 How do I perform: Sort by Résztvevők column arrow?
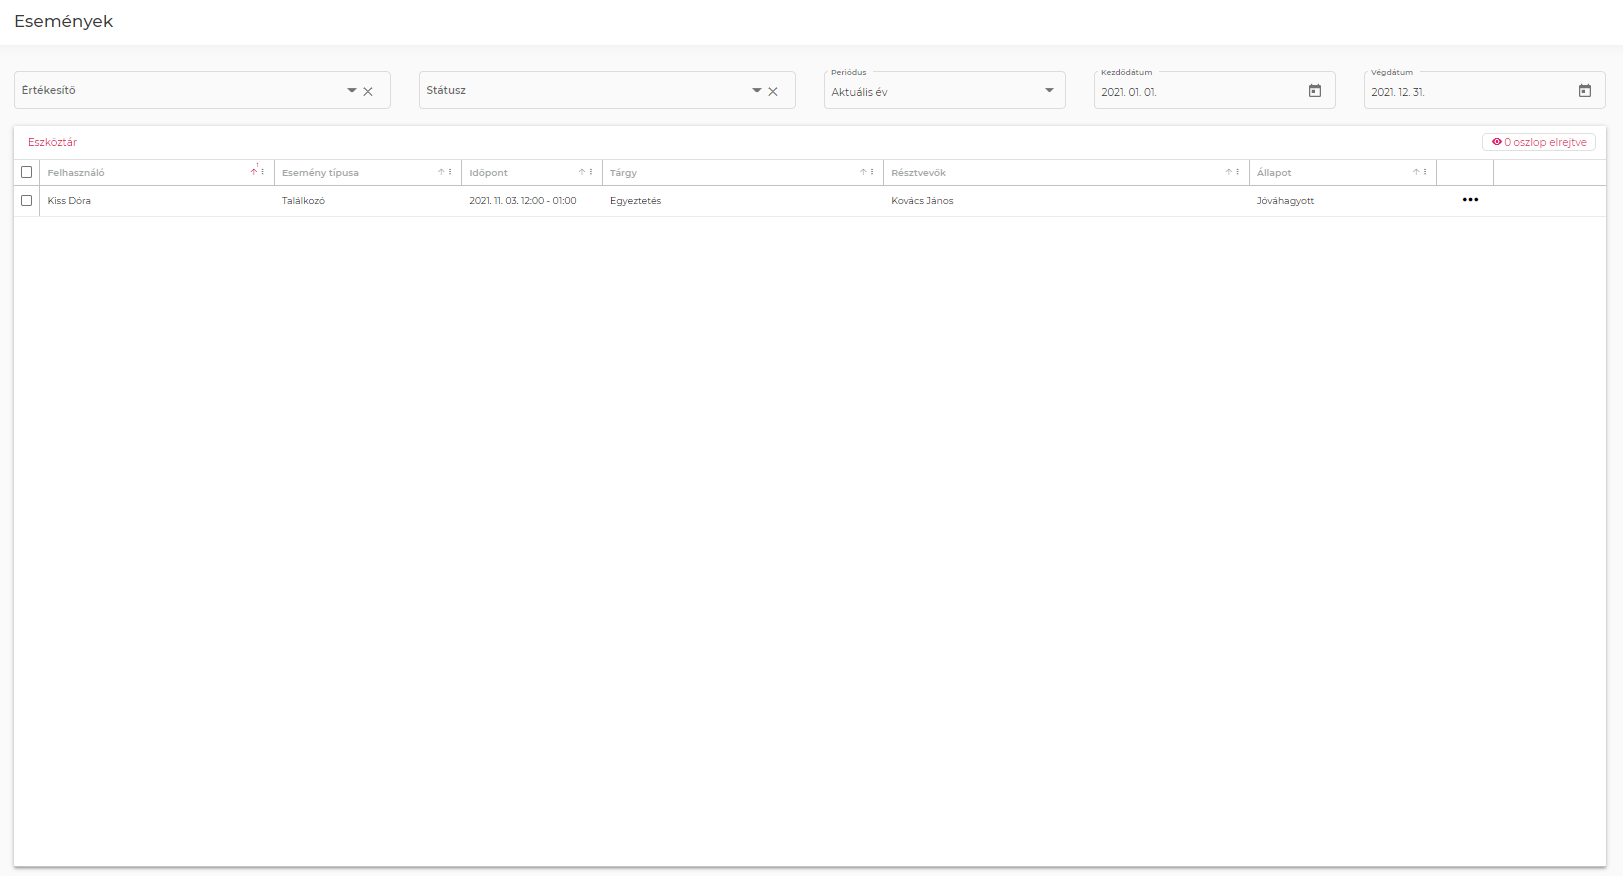point(1228,172)
